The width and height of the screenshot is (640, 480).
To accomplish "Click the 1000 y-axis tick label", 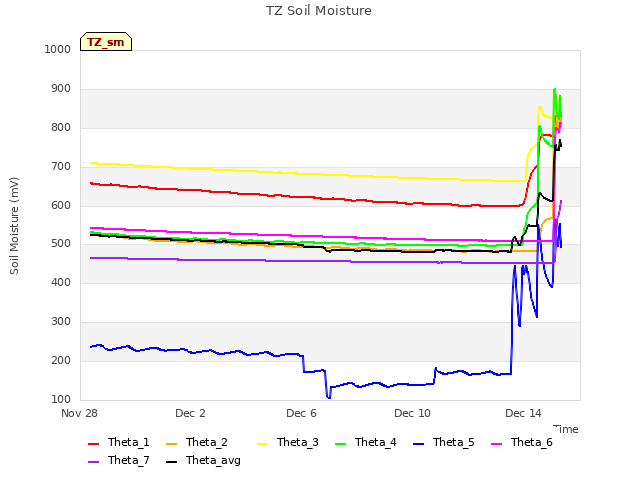I will click(x=58, y=49).
